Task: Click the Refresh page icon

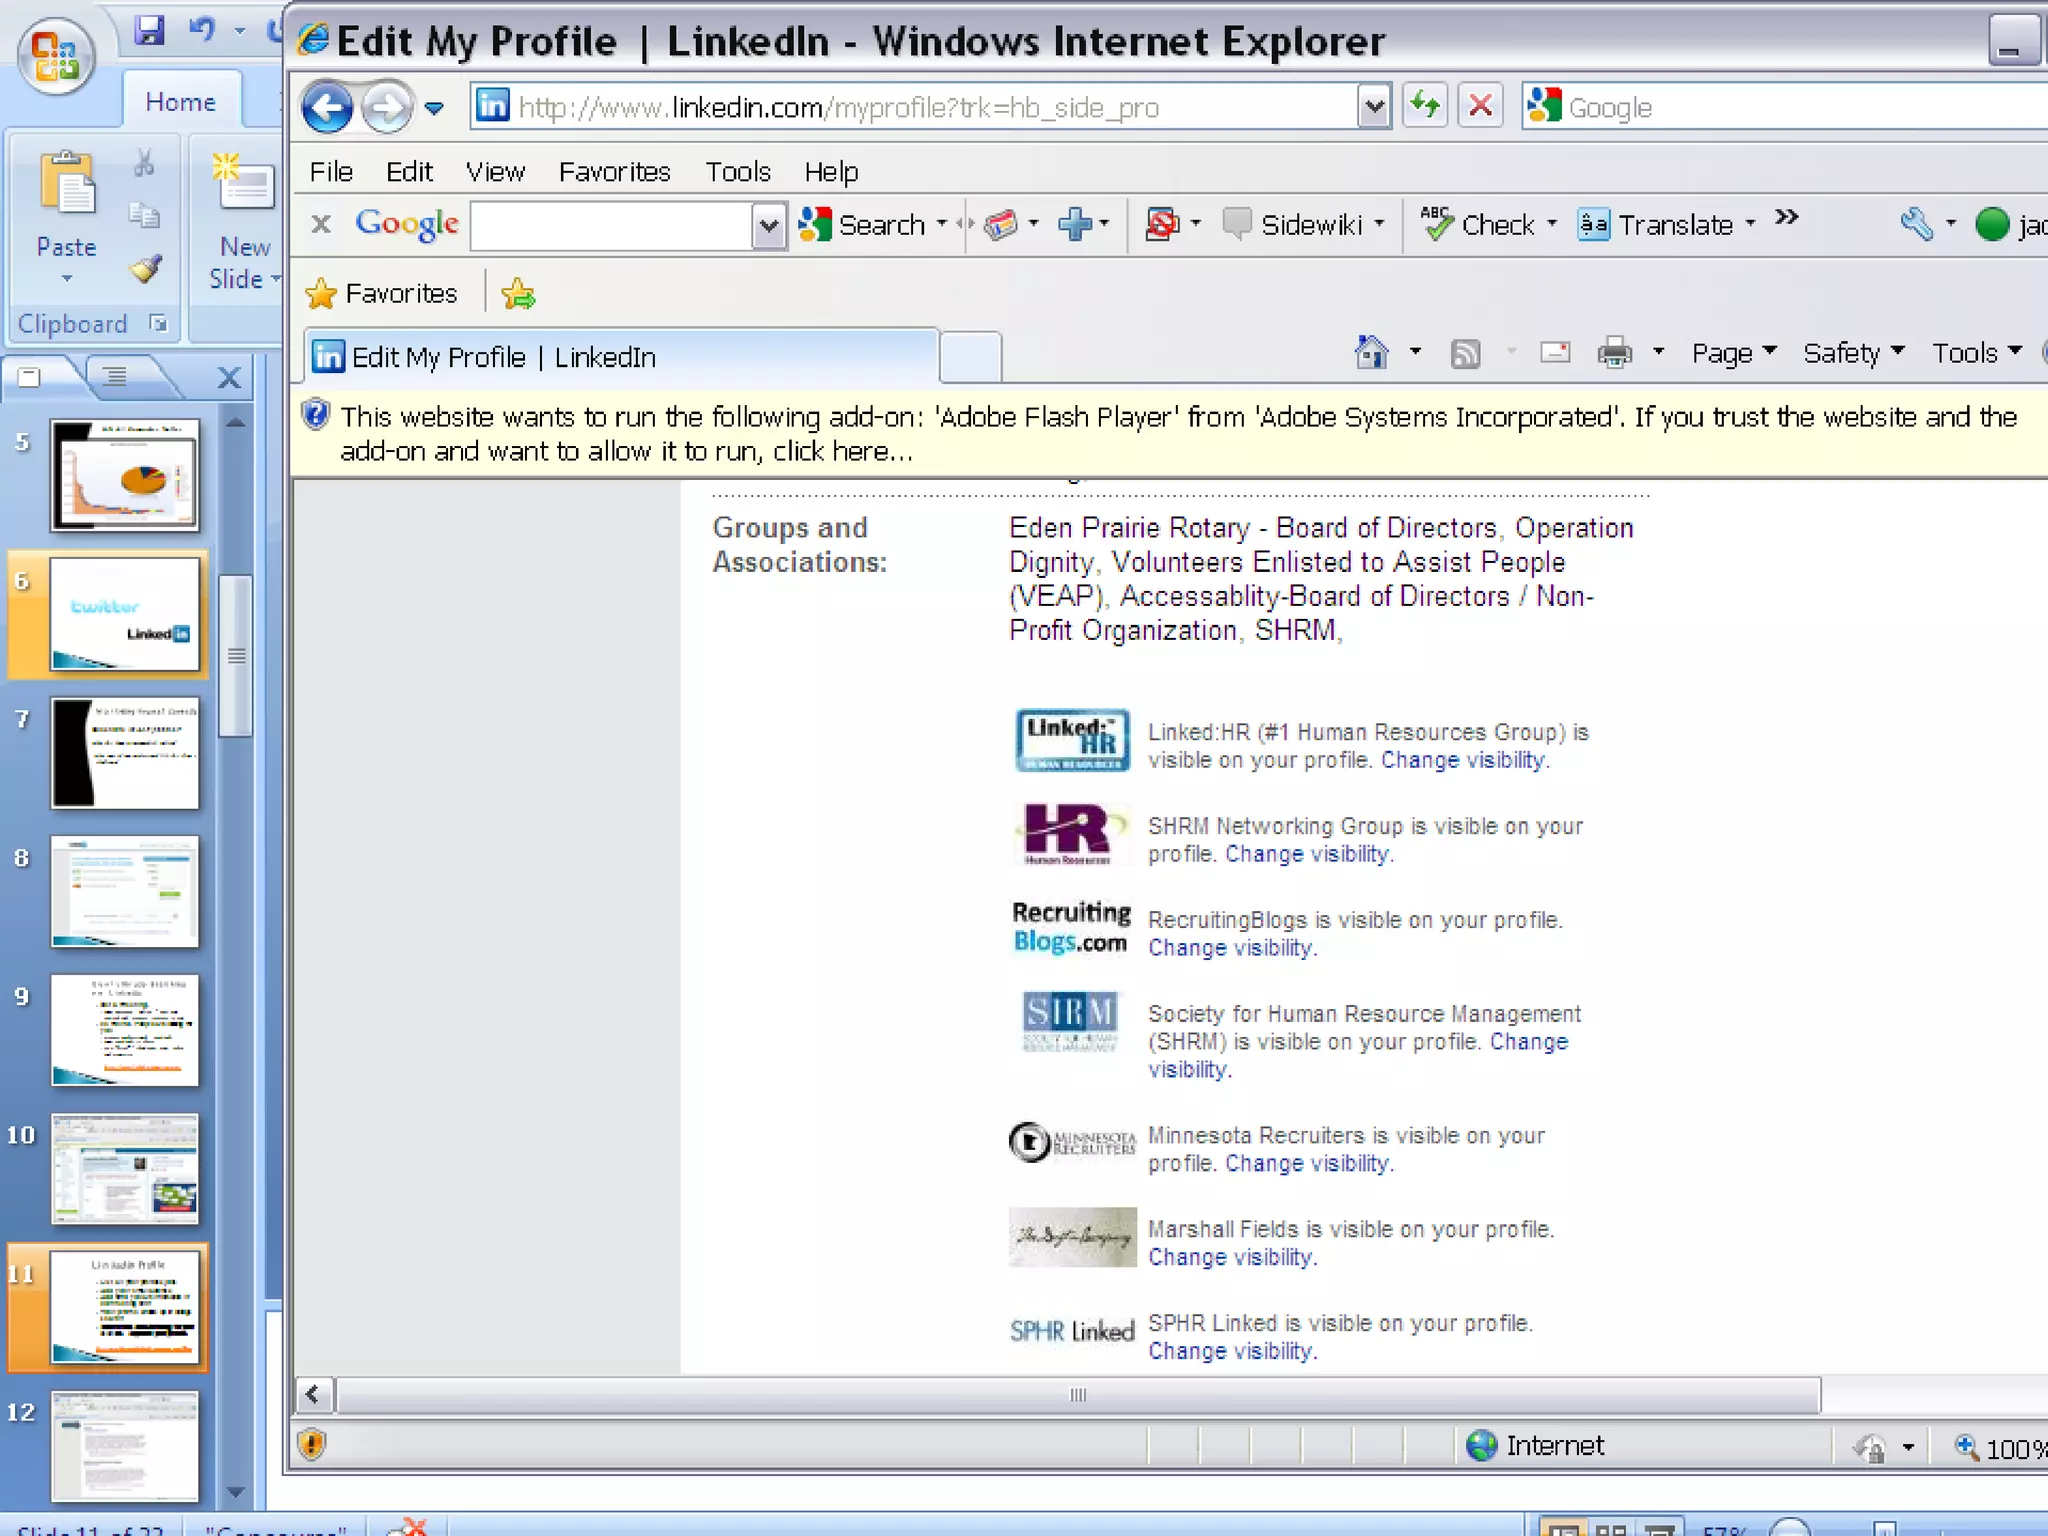Action: click(1425, 106)
